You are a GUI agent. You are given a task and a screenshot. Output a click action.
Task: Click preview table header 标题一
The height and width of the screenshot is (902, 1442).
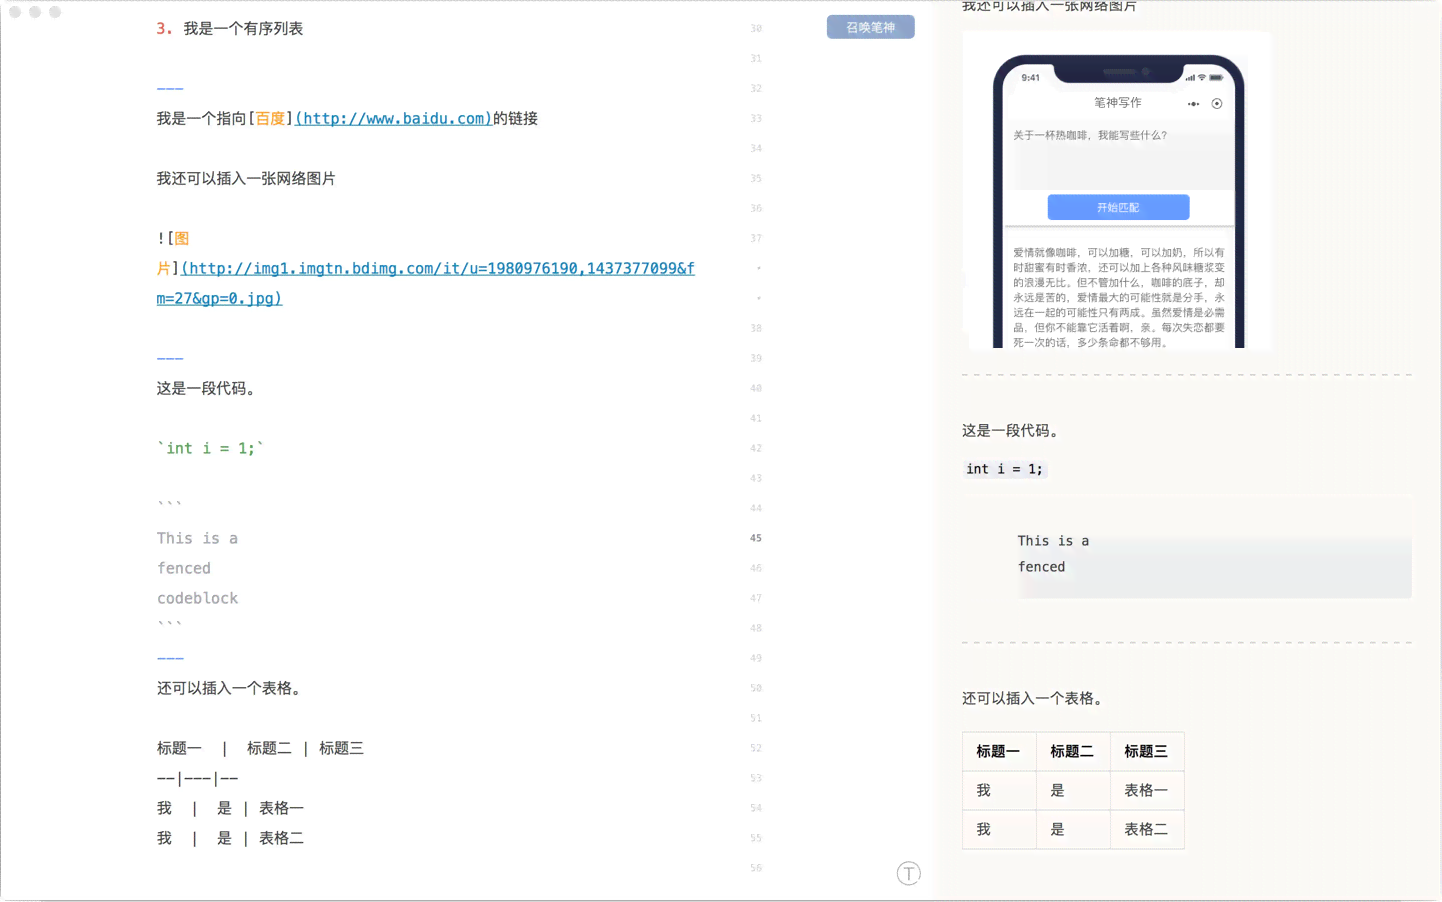(x=998, y=751)
